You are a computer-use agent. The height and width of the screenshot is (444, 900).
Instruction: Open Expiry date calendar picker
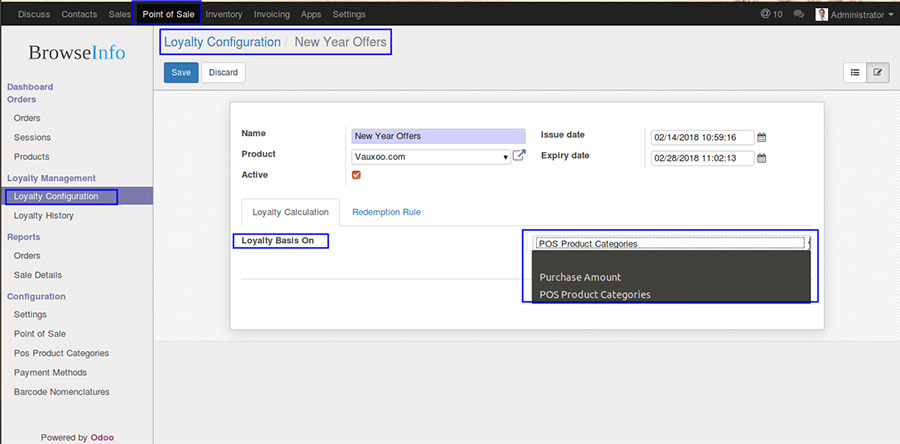[x=761, y=158]
